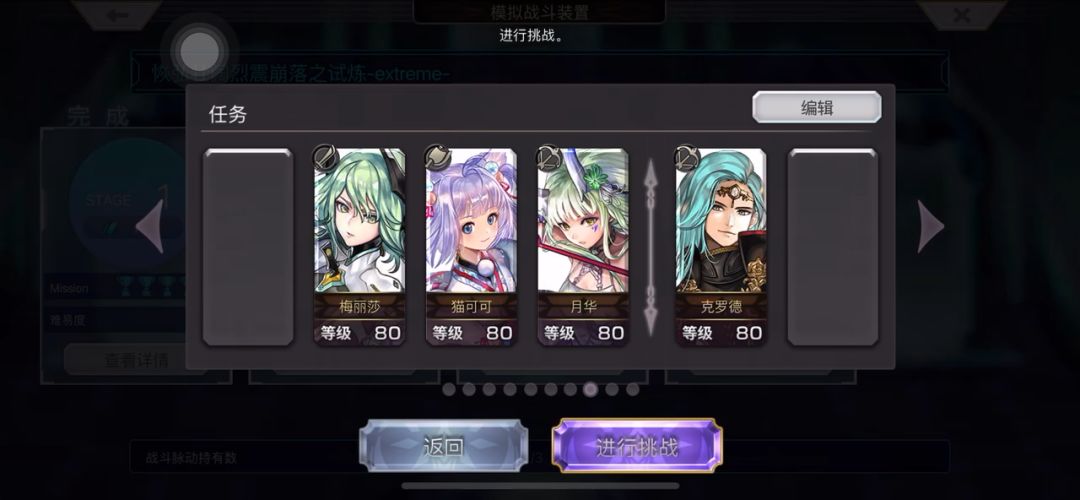Click the 返回 button
1080x500 pixels.
click(x=444, y=446)
